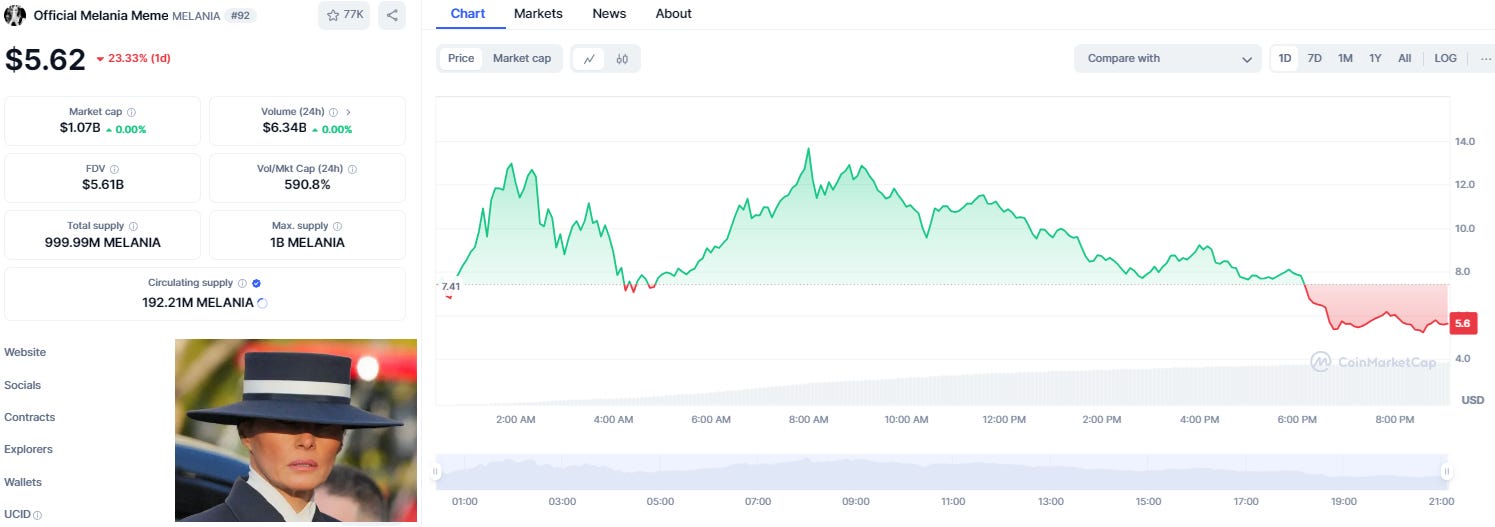This screenshot has height=527, width=1495.
Task: Switch chart range to 1Y
Action: (x=1375, y=58)
